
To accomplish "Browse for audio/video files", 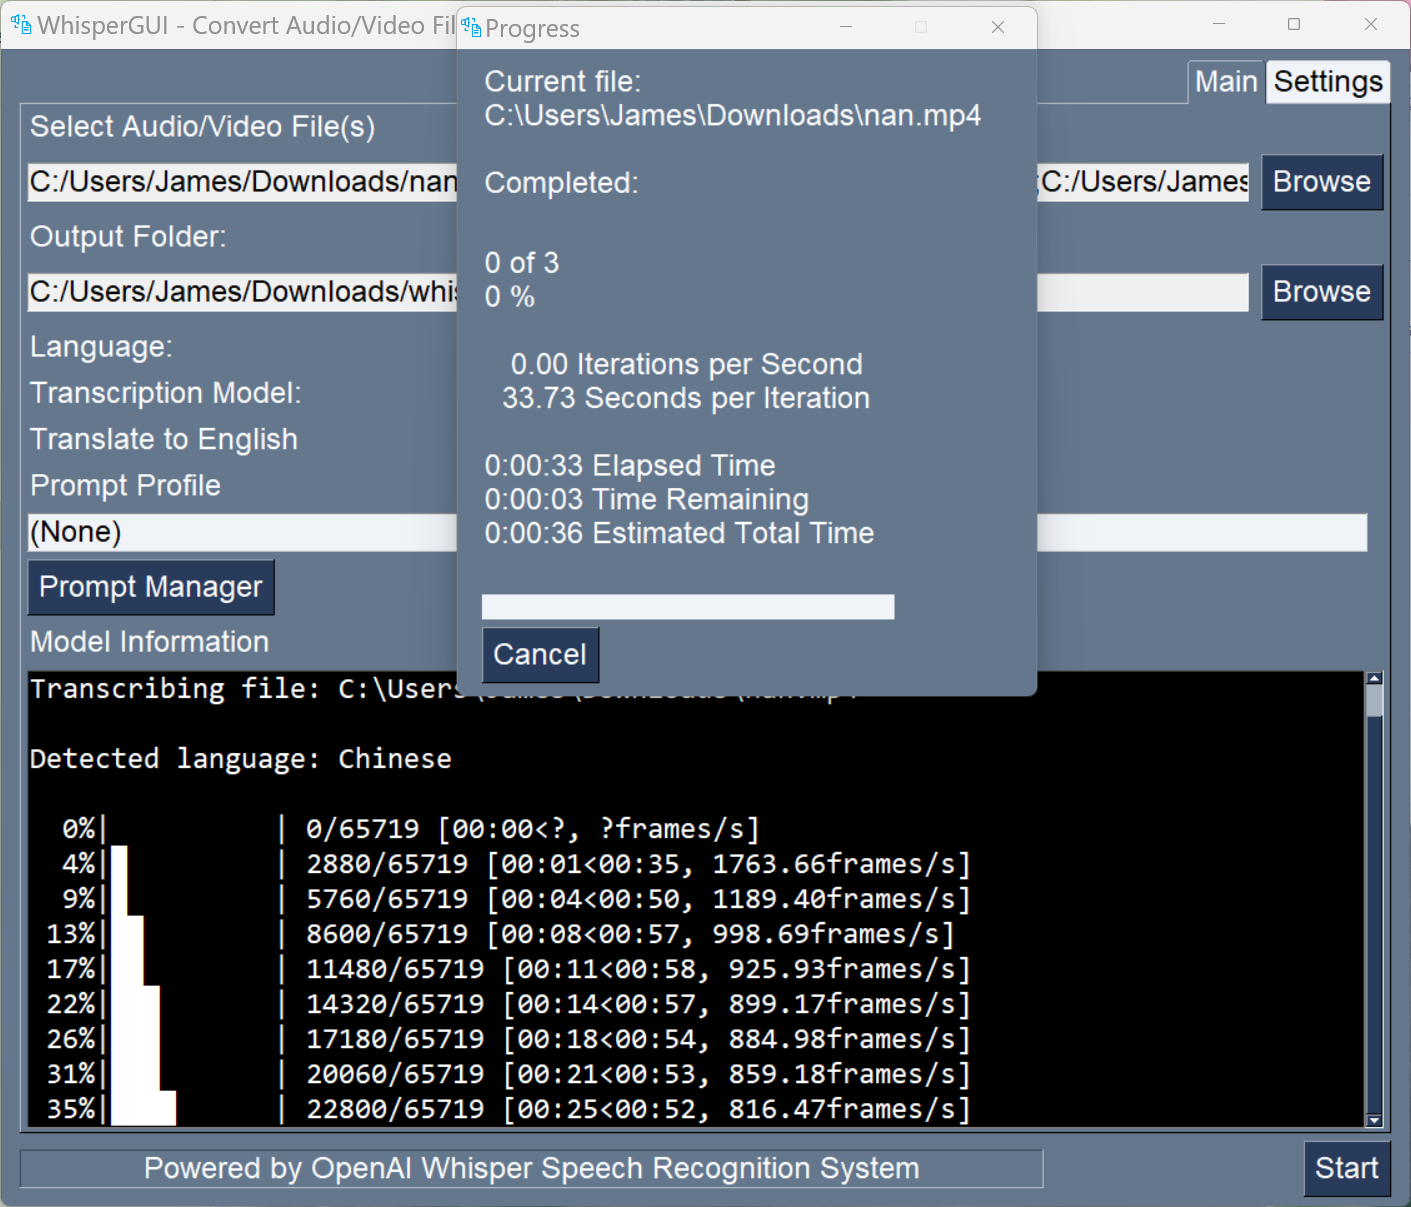I will 1322,182.
